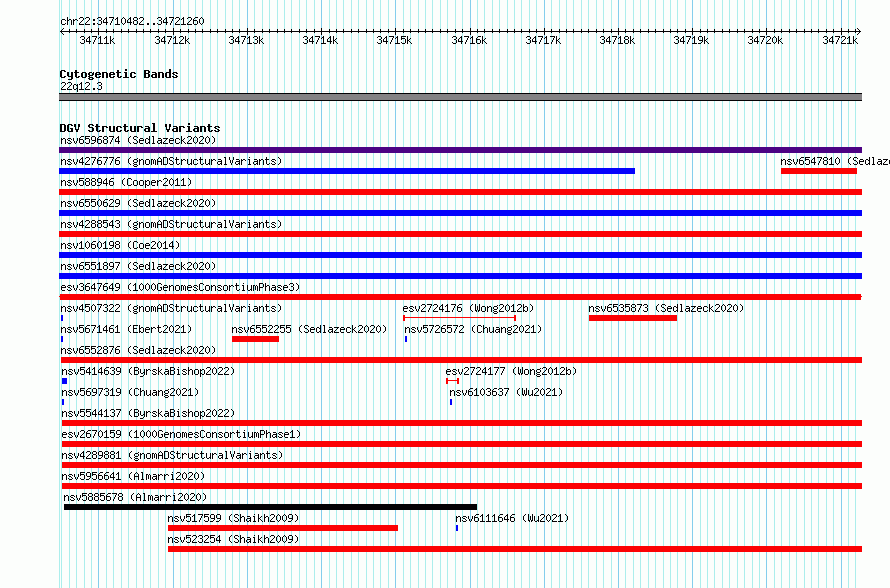Image resolution: width=890 pixels, height=588 pixels.
Task: Open nsv4507322 (gnomADStructuralVariants) label
Action: (x=171, y=308)
